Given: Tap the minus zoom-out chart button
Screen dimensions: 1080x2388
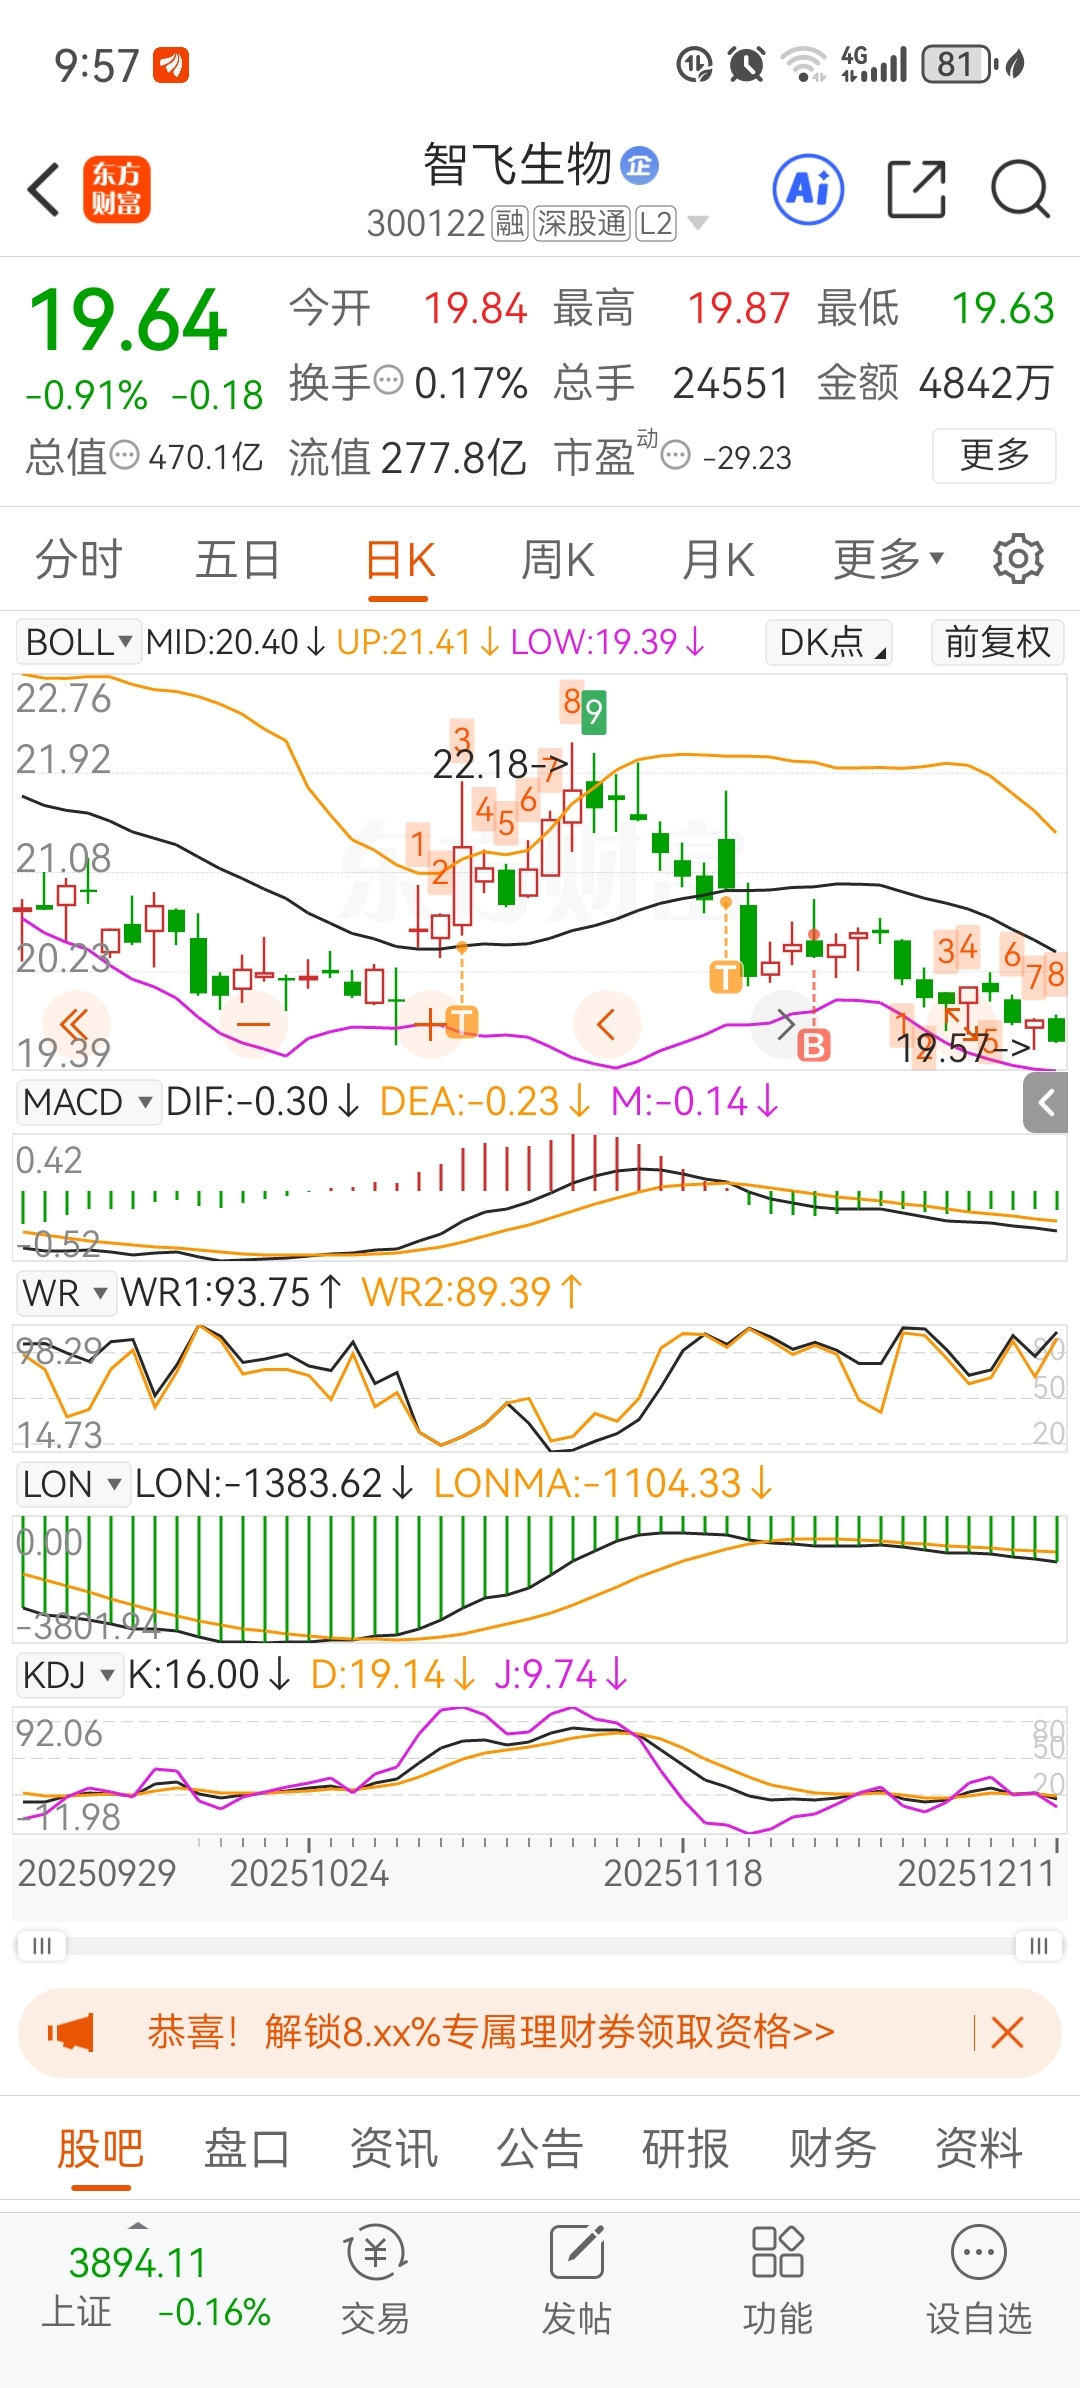Looking at the screenshot, I should tap(253, 1024).
